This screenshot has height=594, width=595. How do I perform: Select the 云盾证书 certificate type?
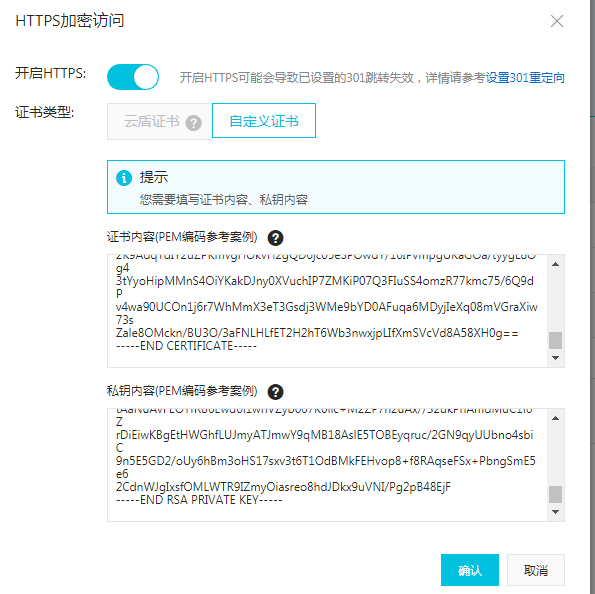tap(159, 121)
